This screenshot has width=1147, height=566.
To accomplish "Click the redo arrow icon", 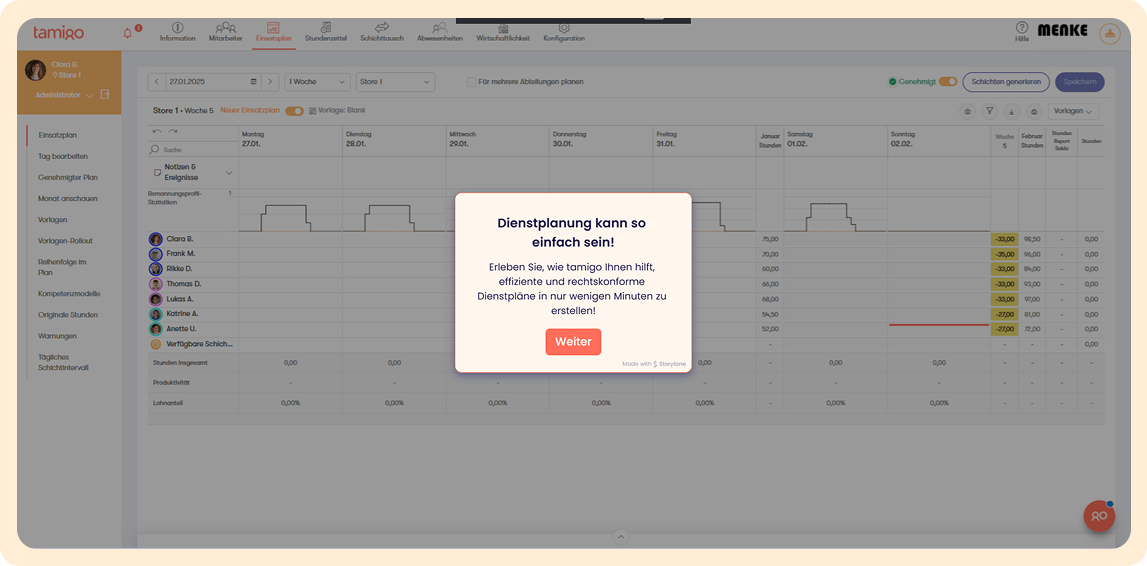I will pos(173,131).
